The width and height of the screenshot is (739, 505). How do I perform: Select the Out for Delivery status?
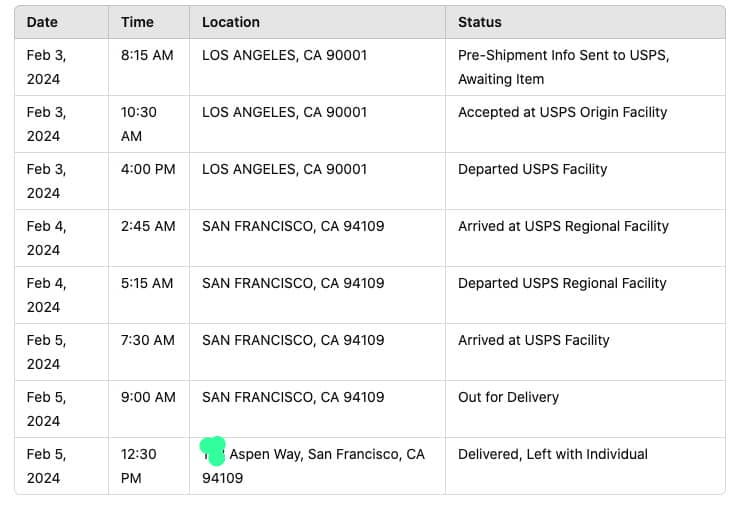click(x=508, y=397)
